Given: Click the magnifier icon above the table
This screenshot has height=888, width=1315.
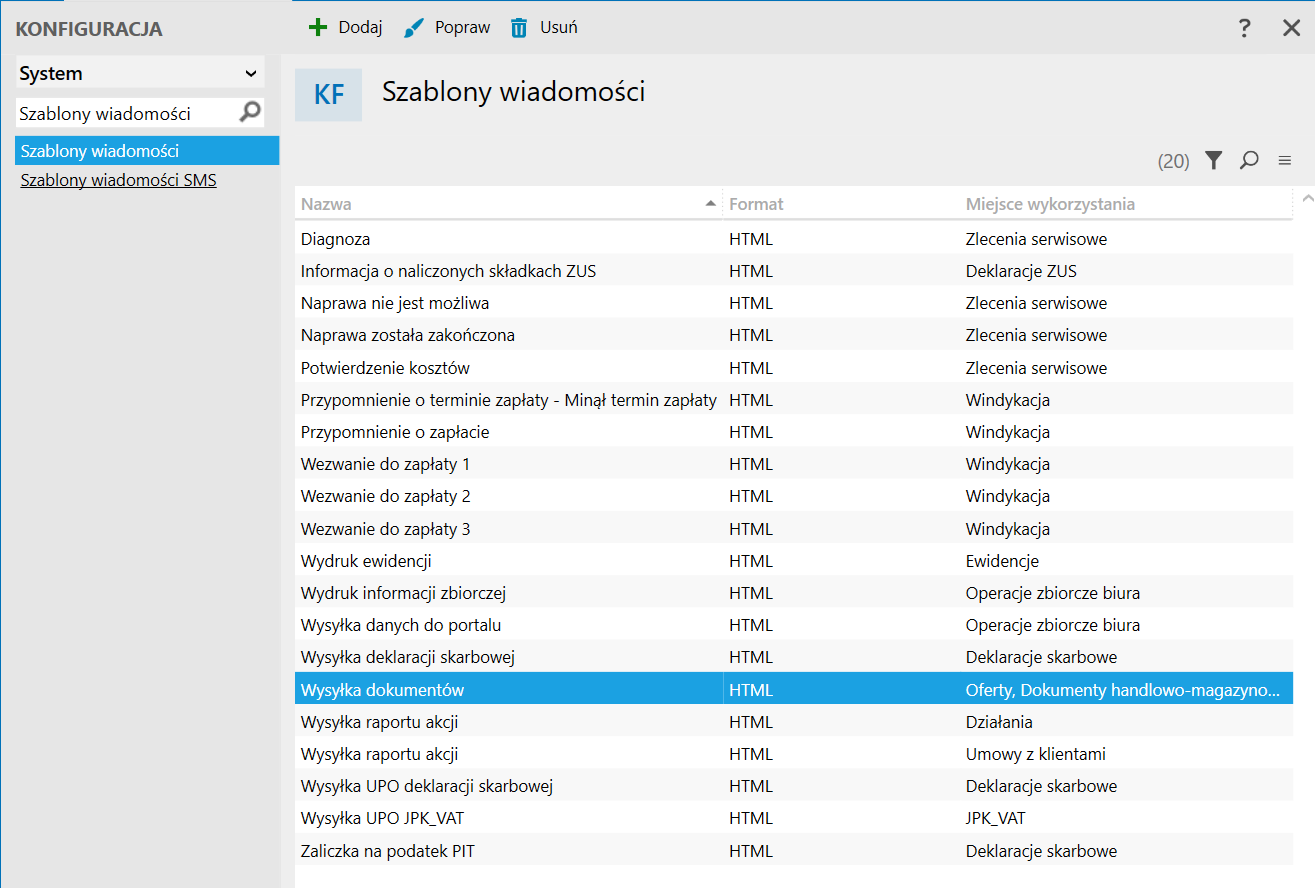Looking at the screenshot, I should point(1249,160).
